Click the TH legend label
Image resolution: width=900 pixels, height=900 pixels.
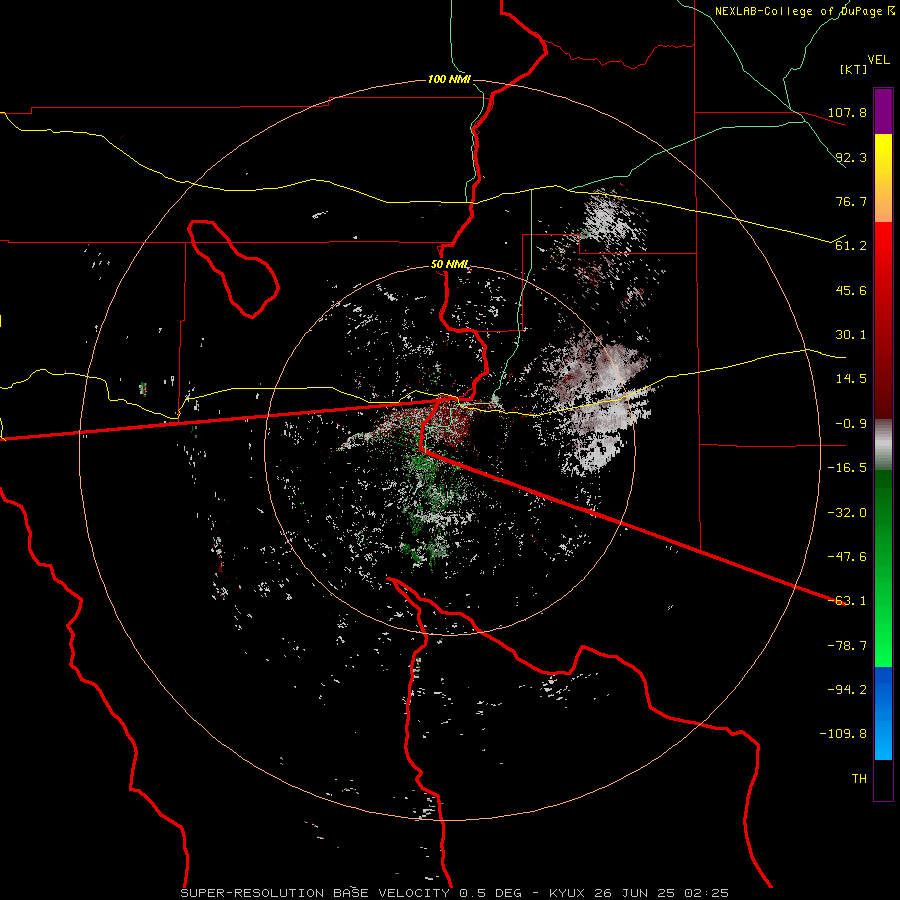859,779
